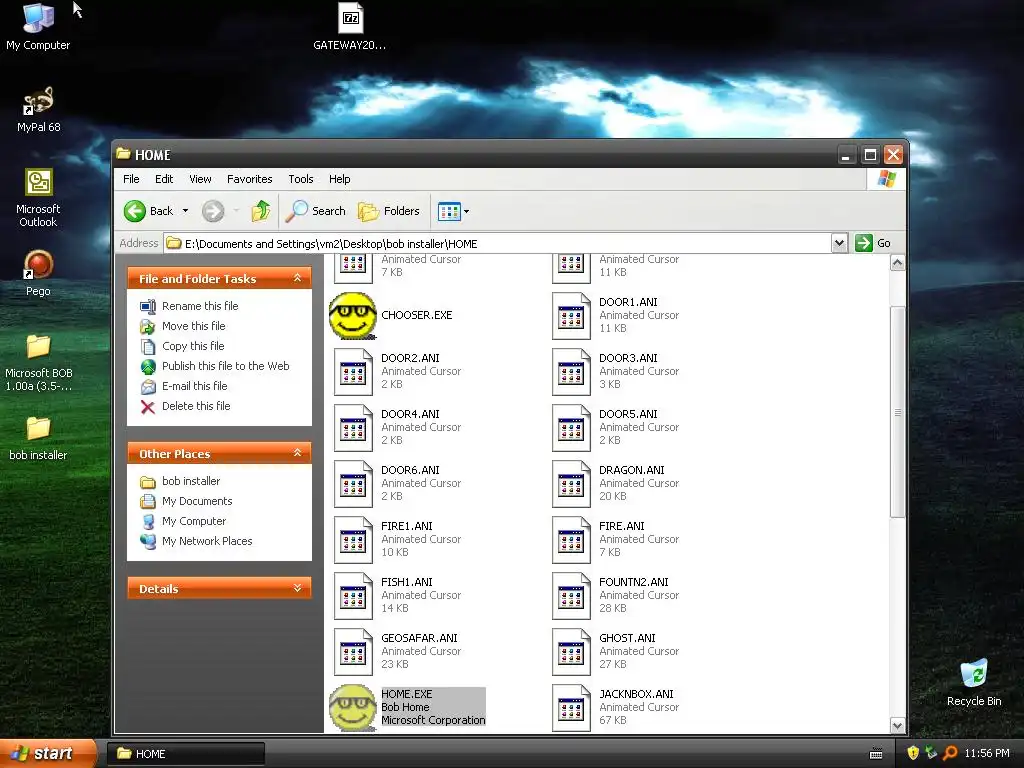This screenshot has width=1024, height=768.
Task: Go up one folder level
Action: (261, 211)
